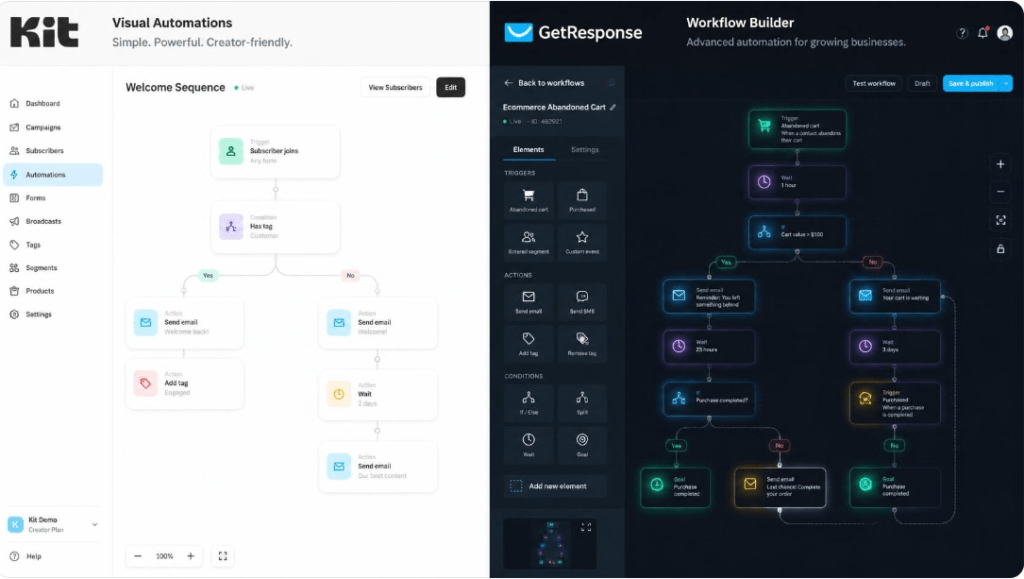Pick the Split condition element
Screen dimensions: 1024x579
pos(582,403)
